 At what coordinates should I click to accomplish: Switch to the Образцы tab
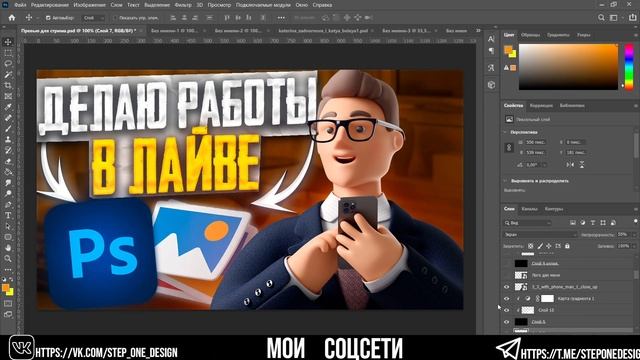[x=530, y=35]
